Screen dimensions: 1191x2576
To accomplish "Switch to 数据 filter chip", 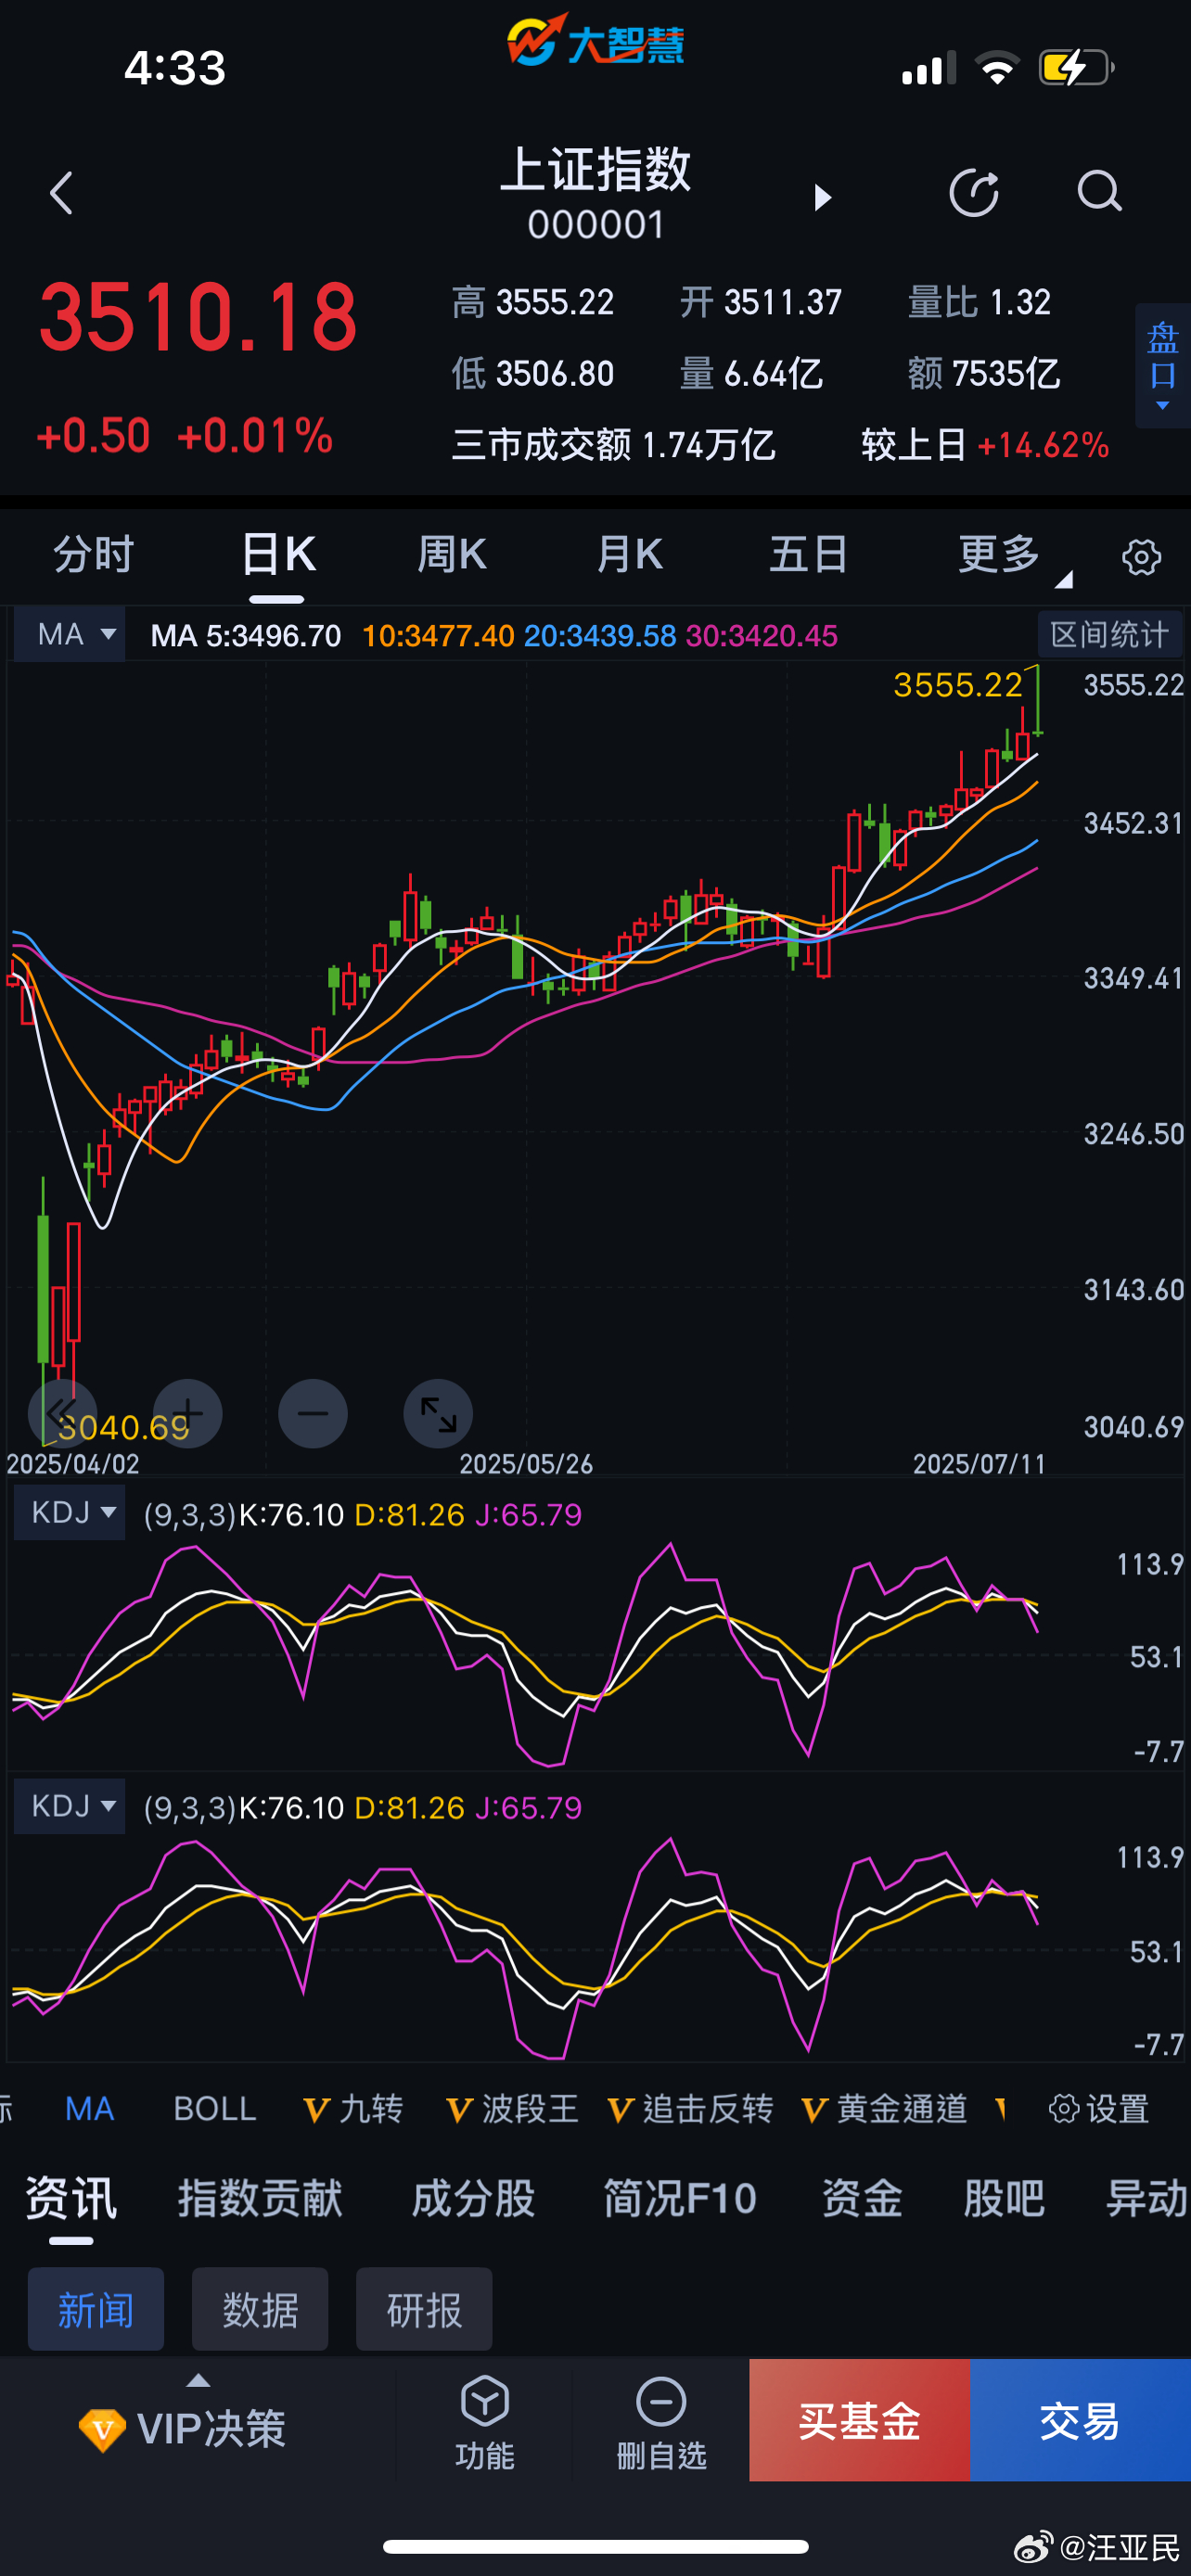I will [x=260, y=2309].
